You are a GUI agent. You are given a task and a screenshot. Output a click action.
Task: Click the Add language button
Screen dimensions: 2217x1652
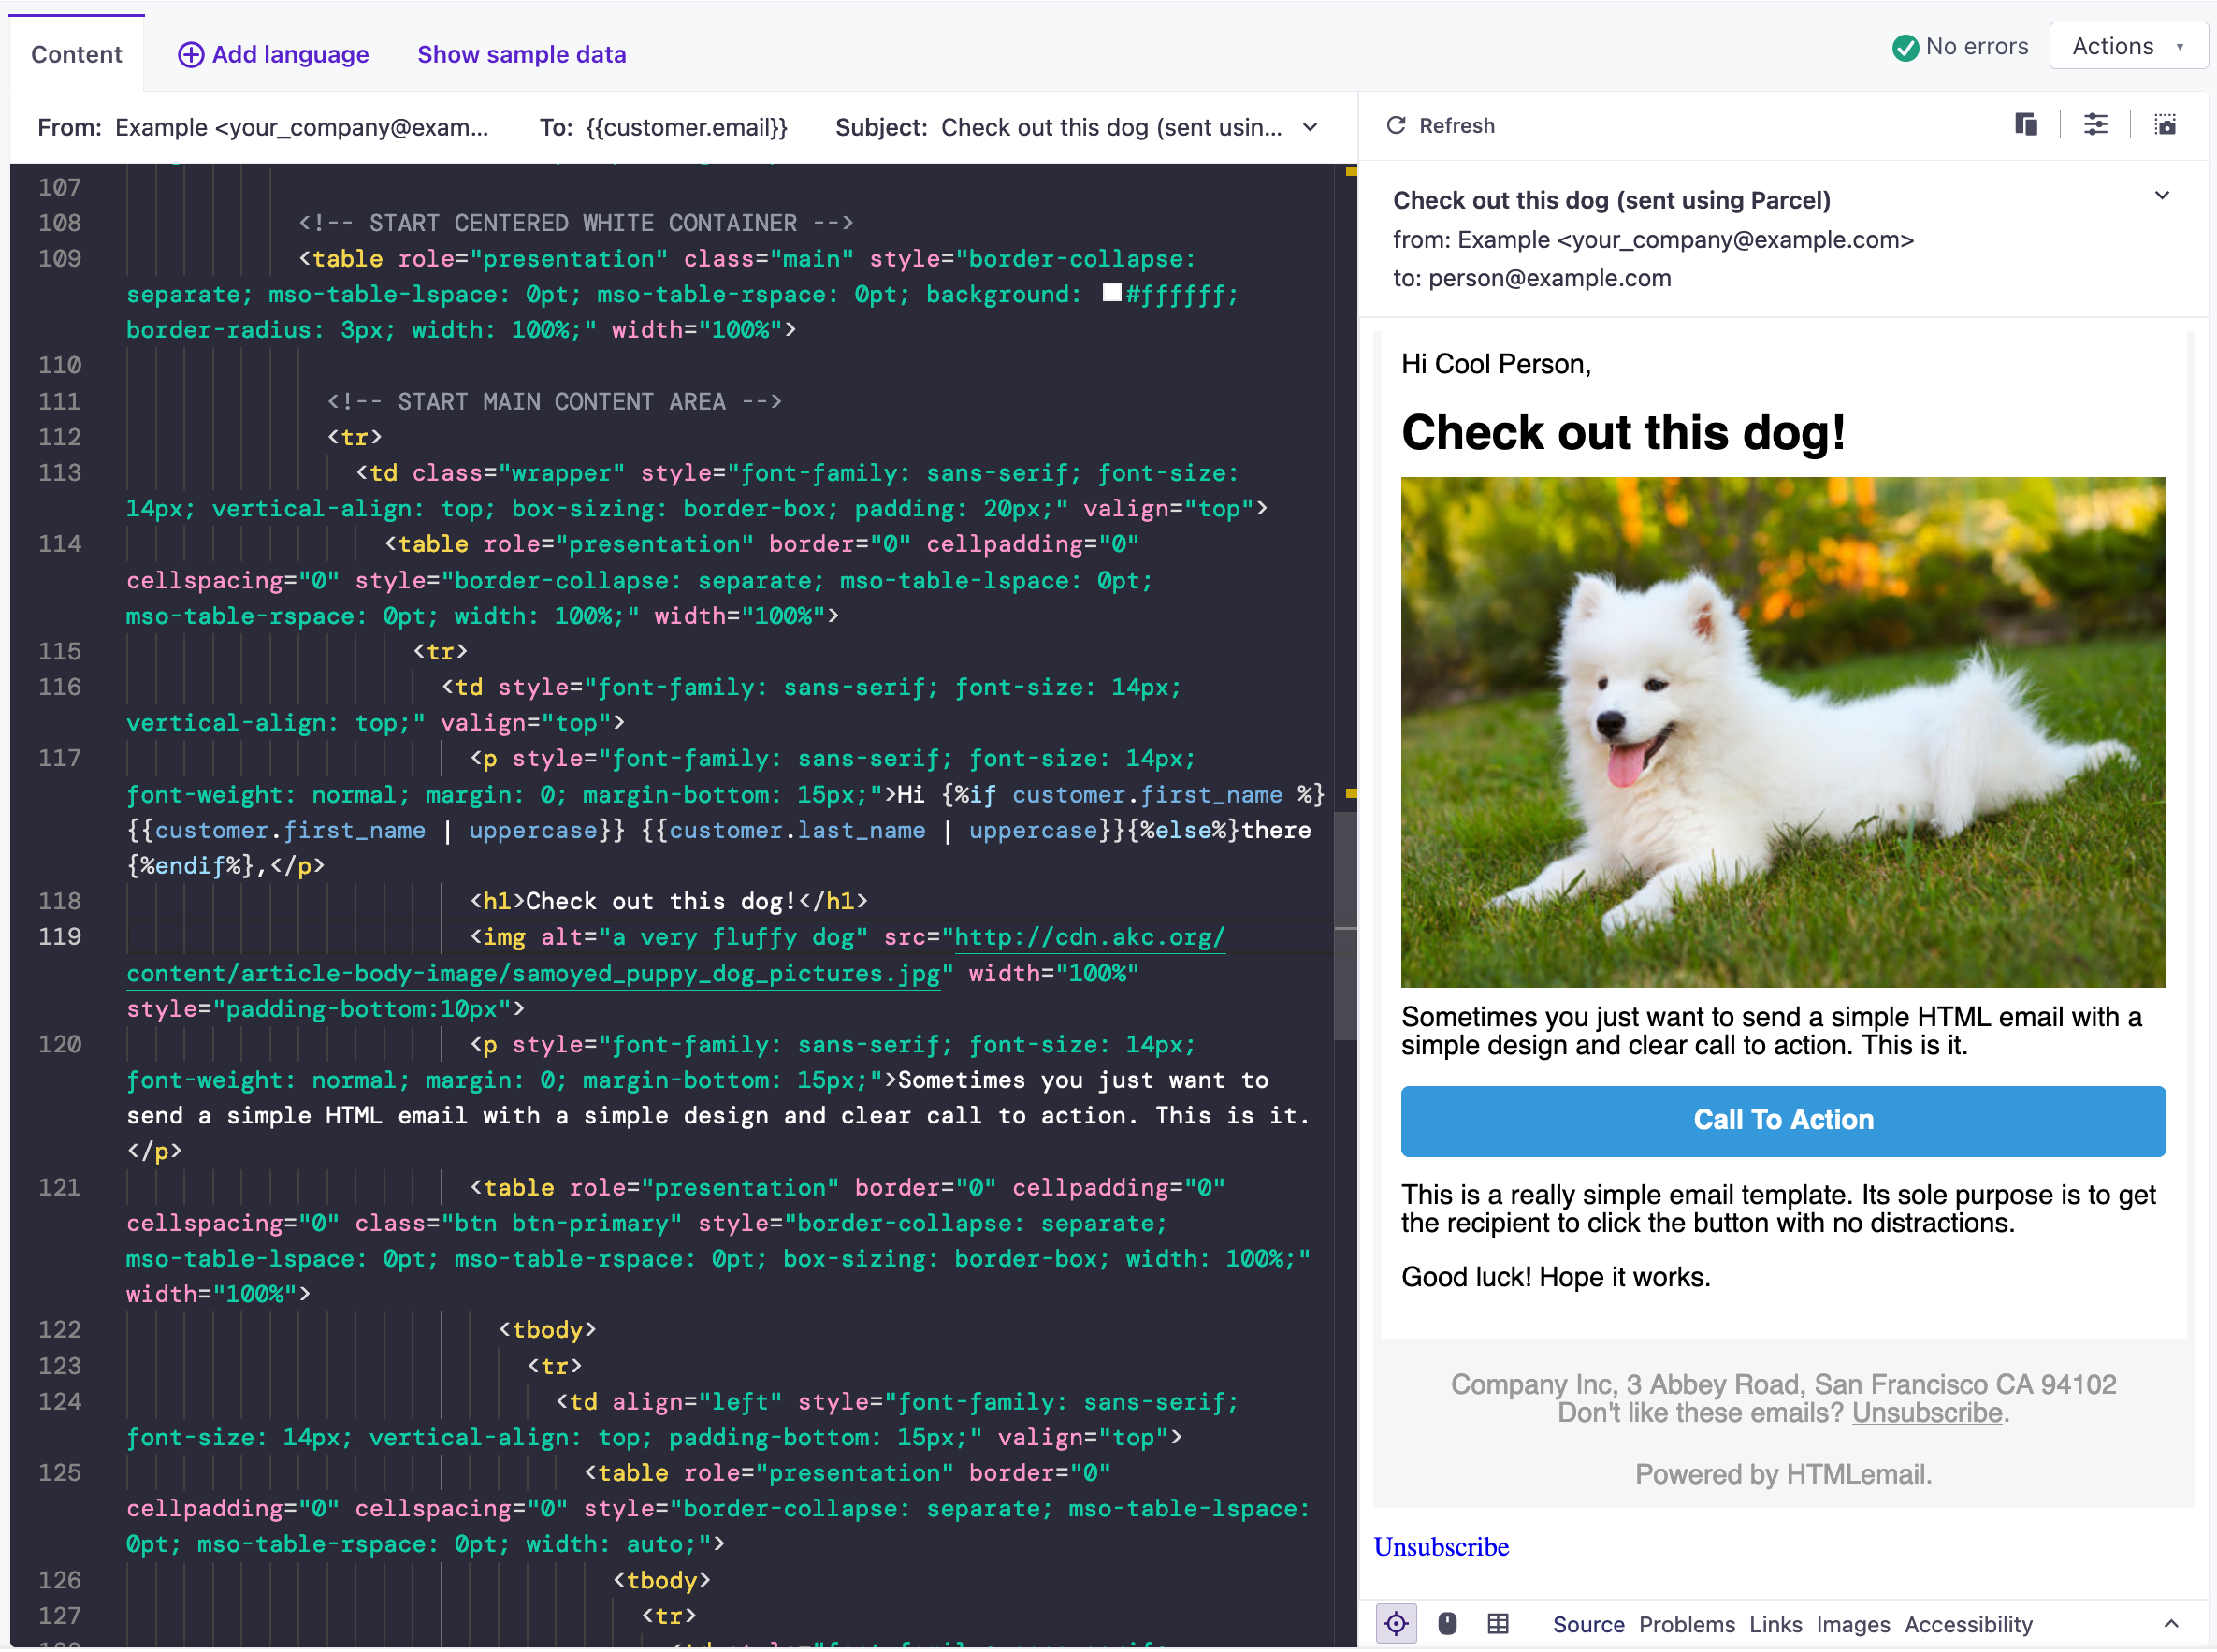click(270, 54)
